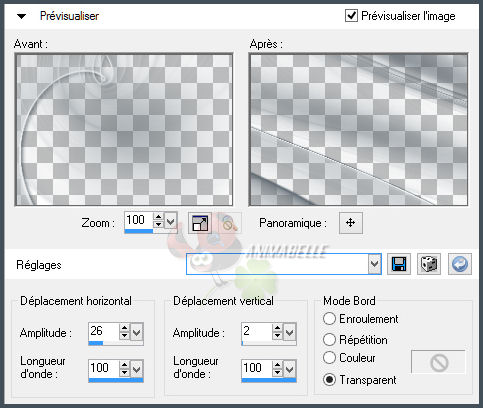The width and height of the screenshot is (483, 408).
Task: Click the disabled edge color swatch
Action: coord(438,362)
